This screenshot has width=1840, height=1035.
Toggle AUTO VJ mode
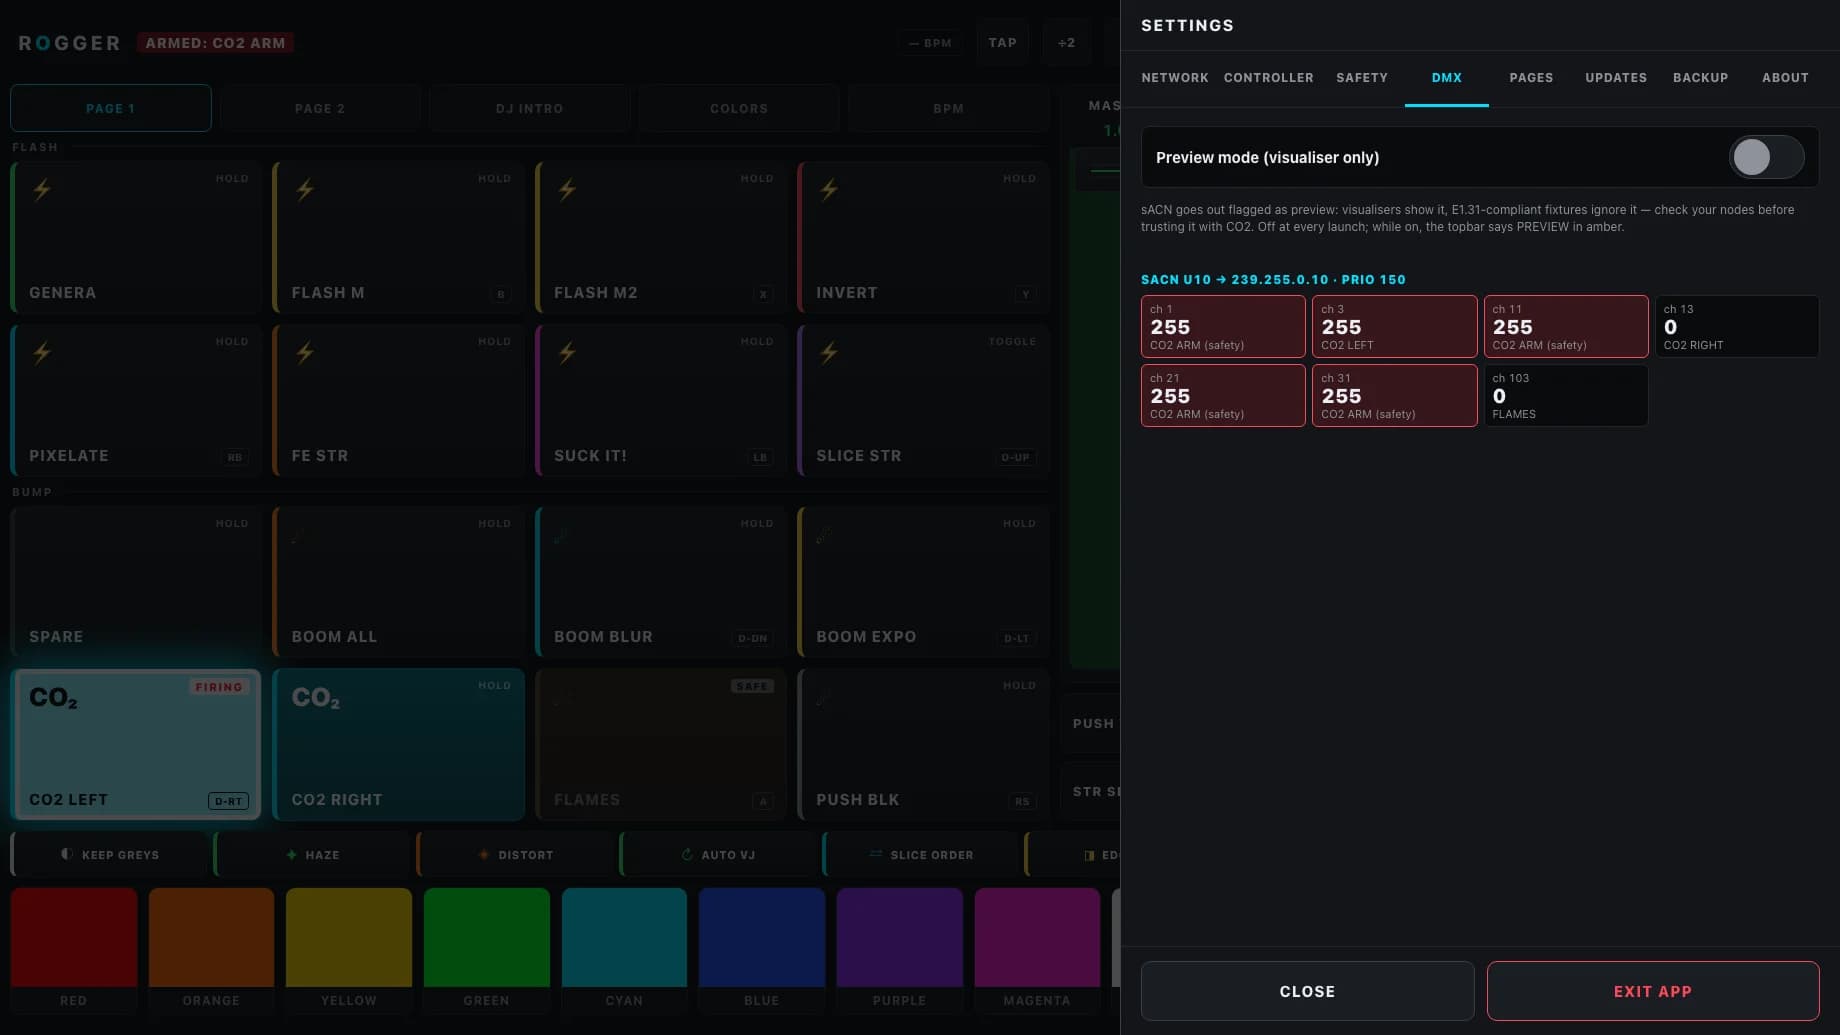coord(718,855)
